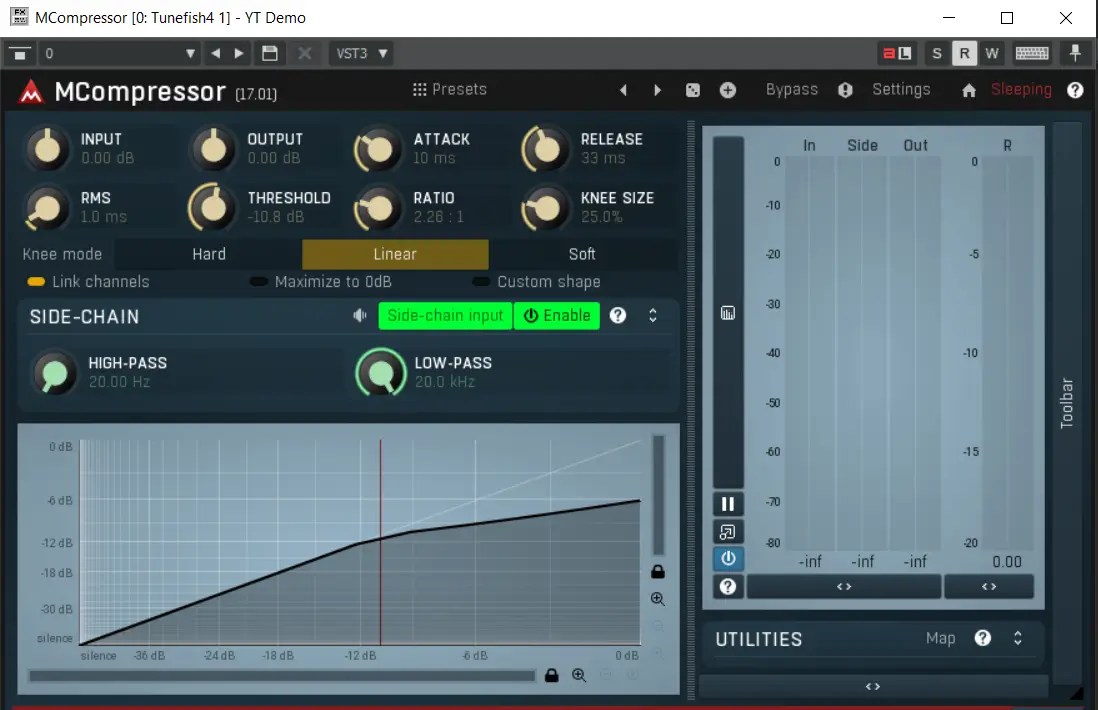The height and width of the screenshot is (710, 1098).
Task: Toggle the Side-chain input button
Action: [x=445, y=316]
